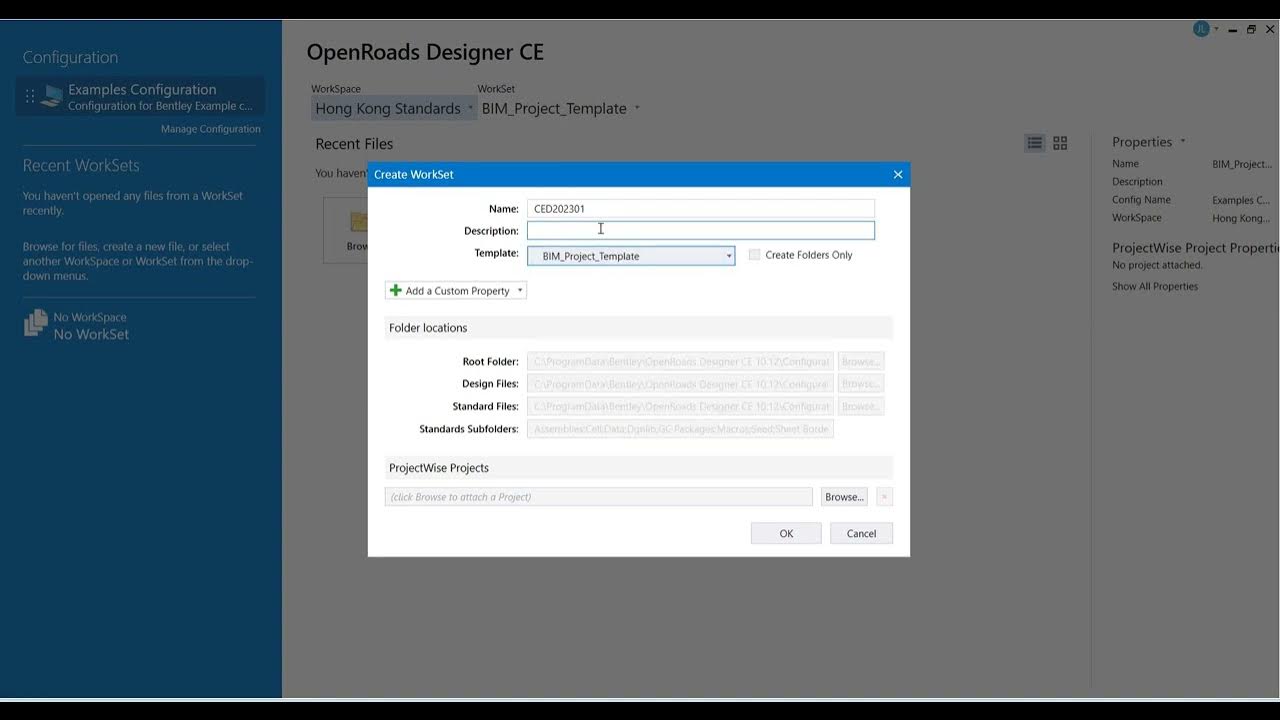
Task: Switch Recent Files to grid view
Action: [1060, 143]
